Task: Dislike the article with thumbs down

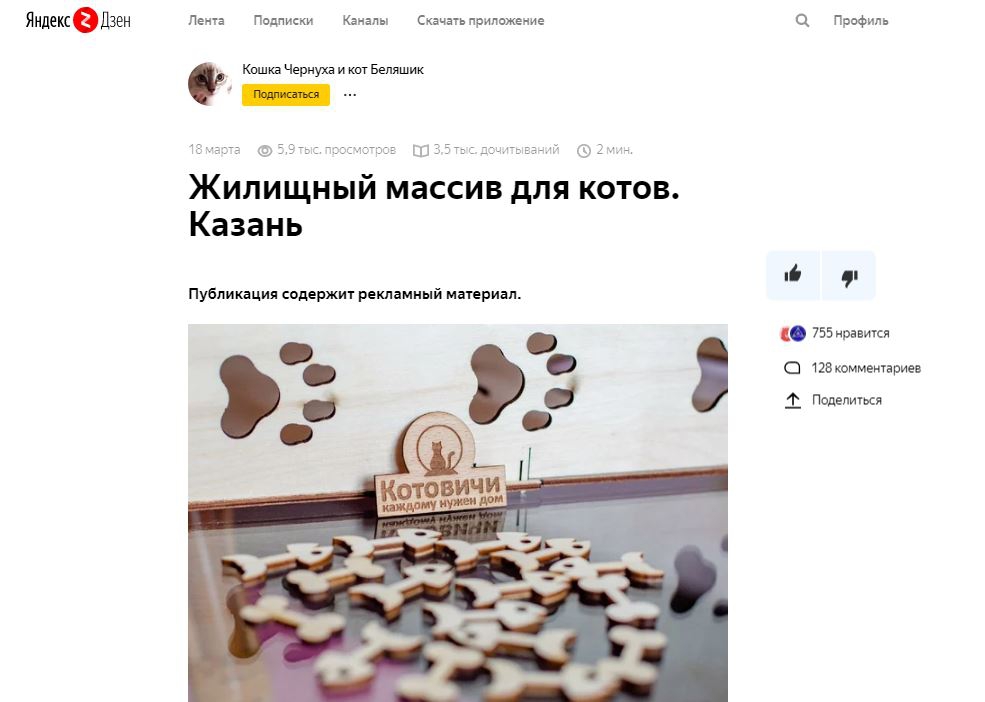Action: pyautogui.click(x=849, y=275)
